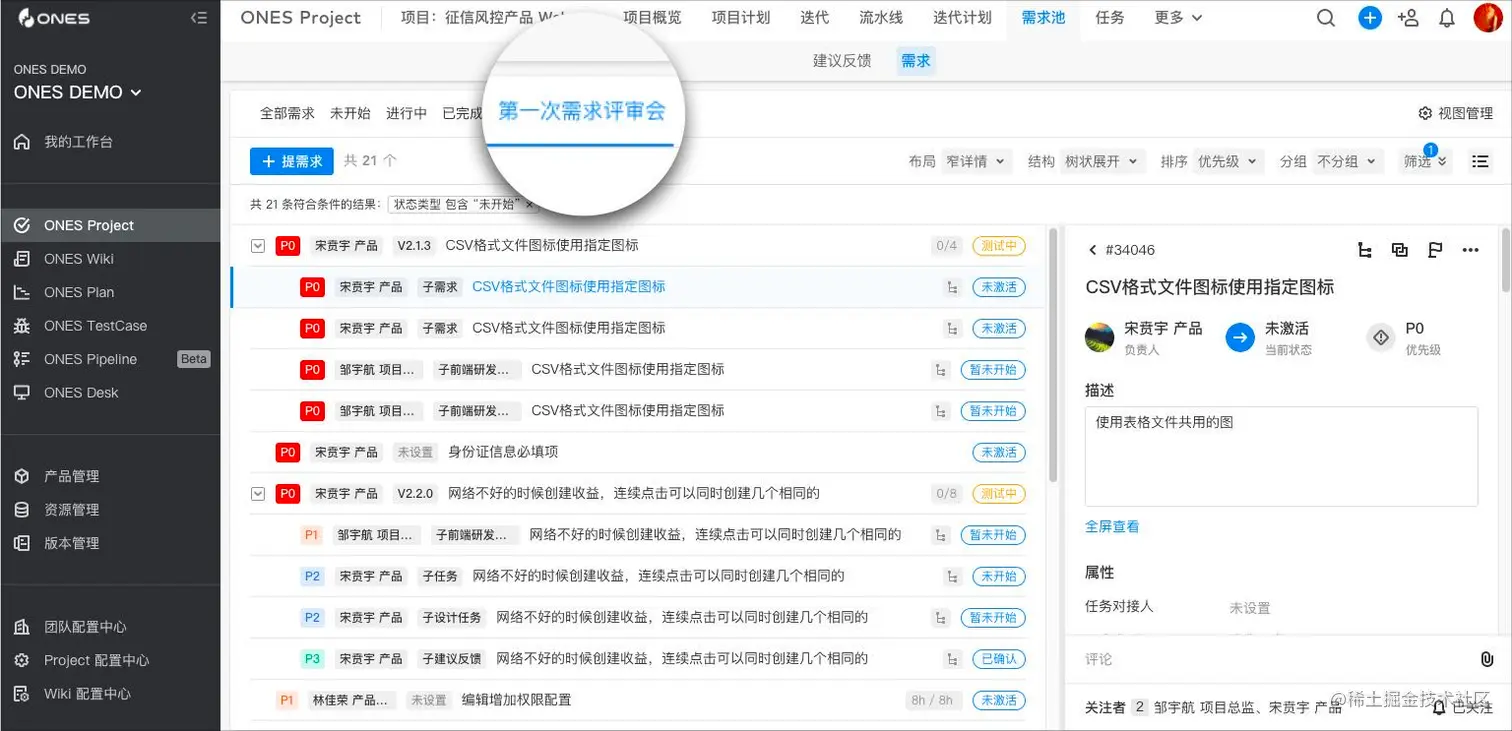Click copy icon in detail header
Viewport: 1512px width, 731px height.
(1400, 250)
